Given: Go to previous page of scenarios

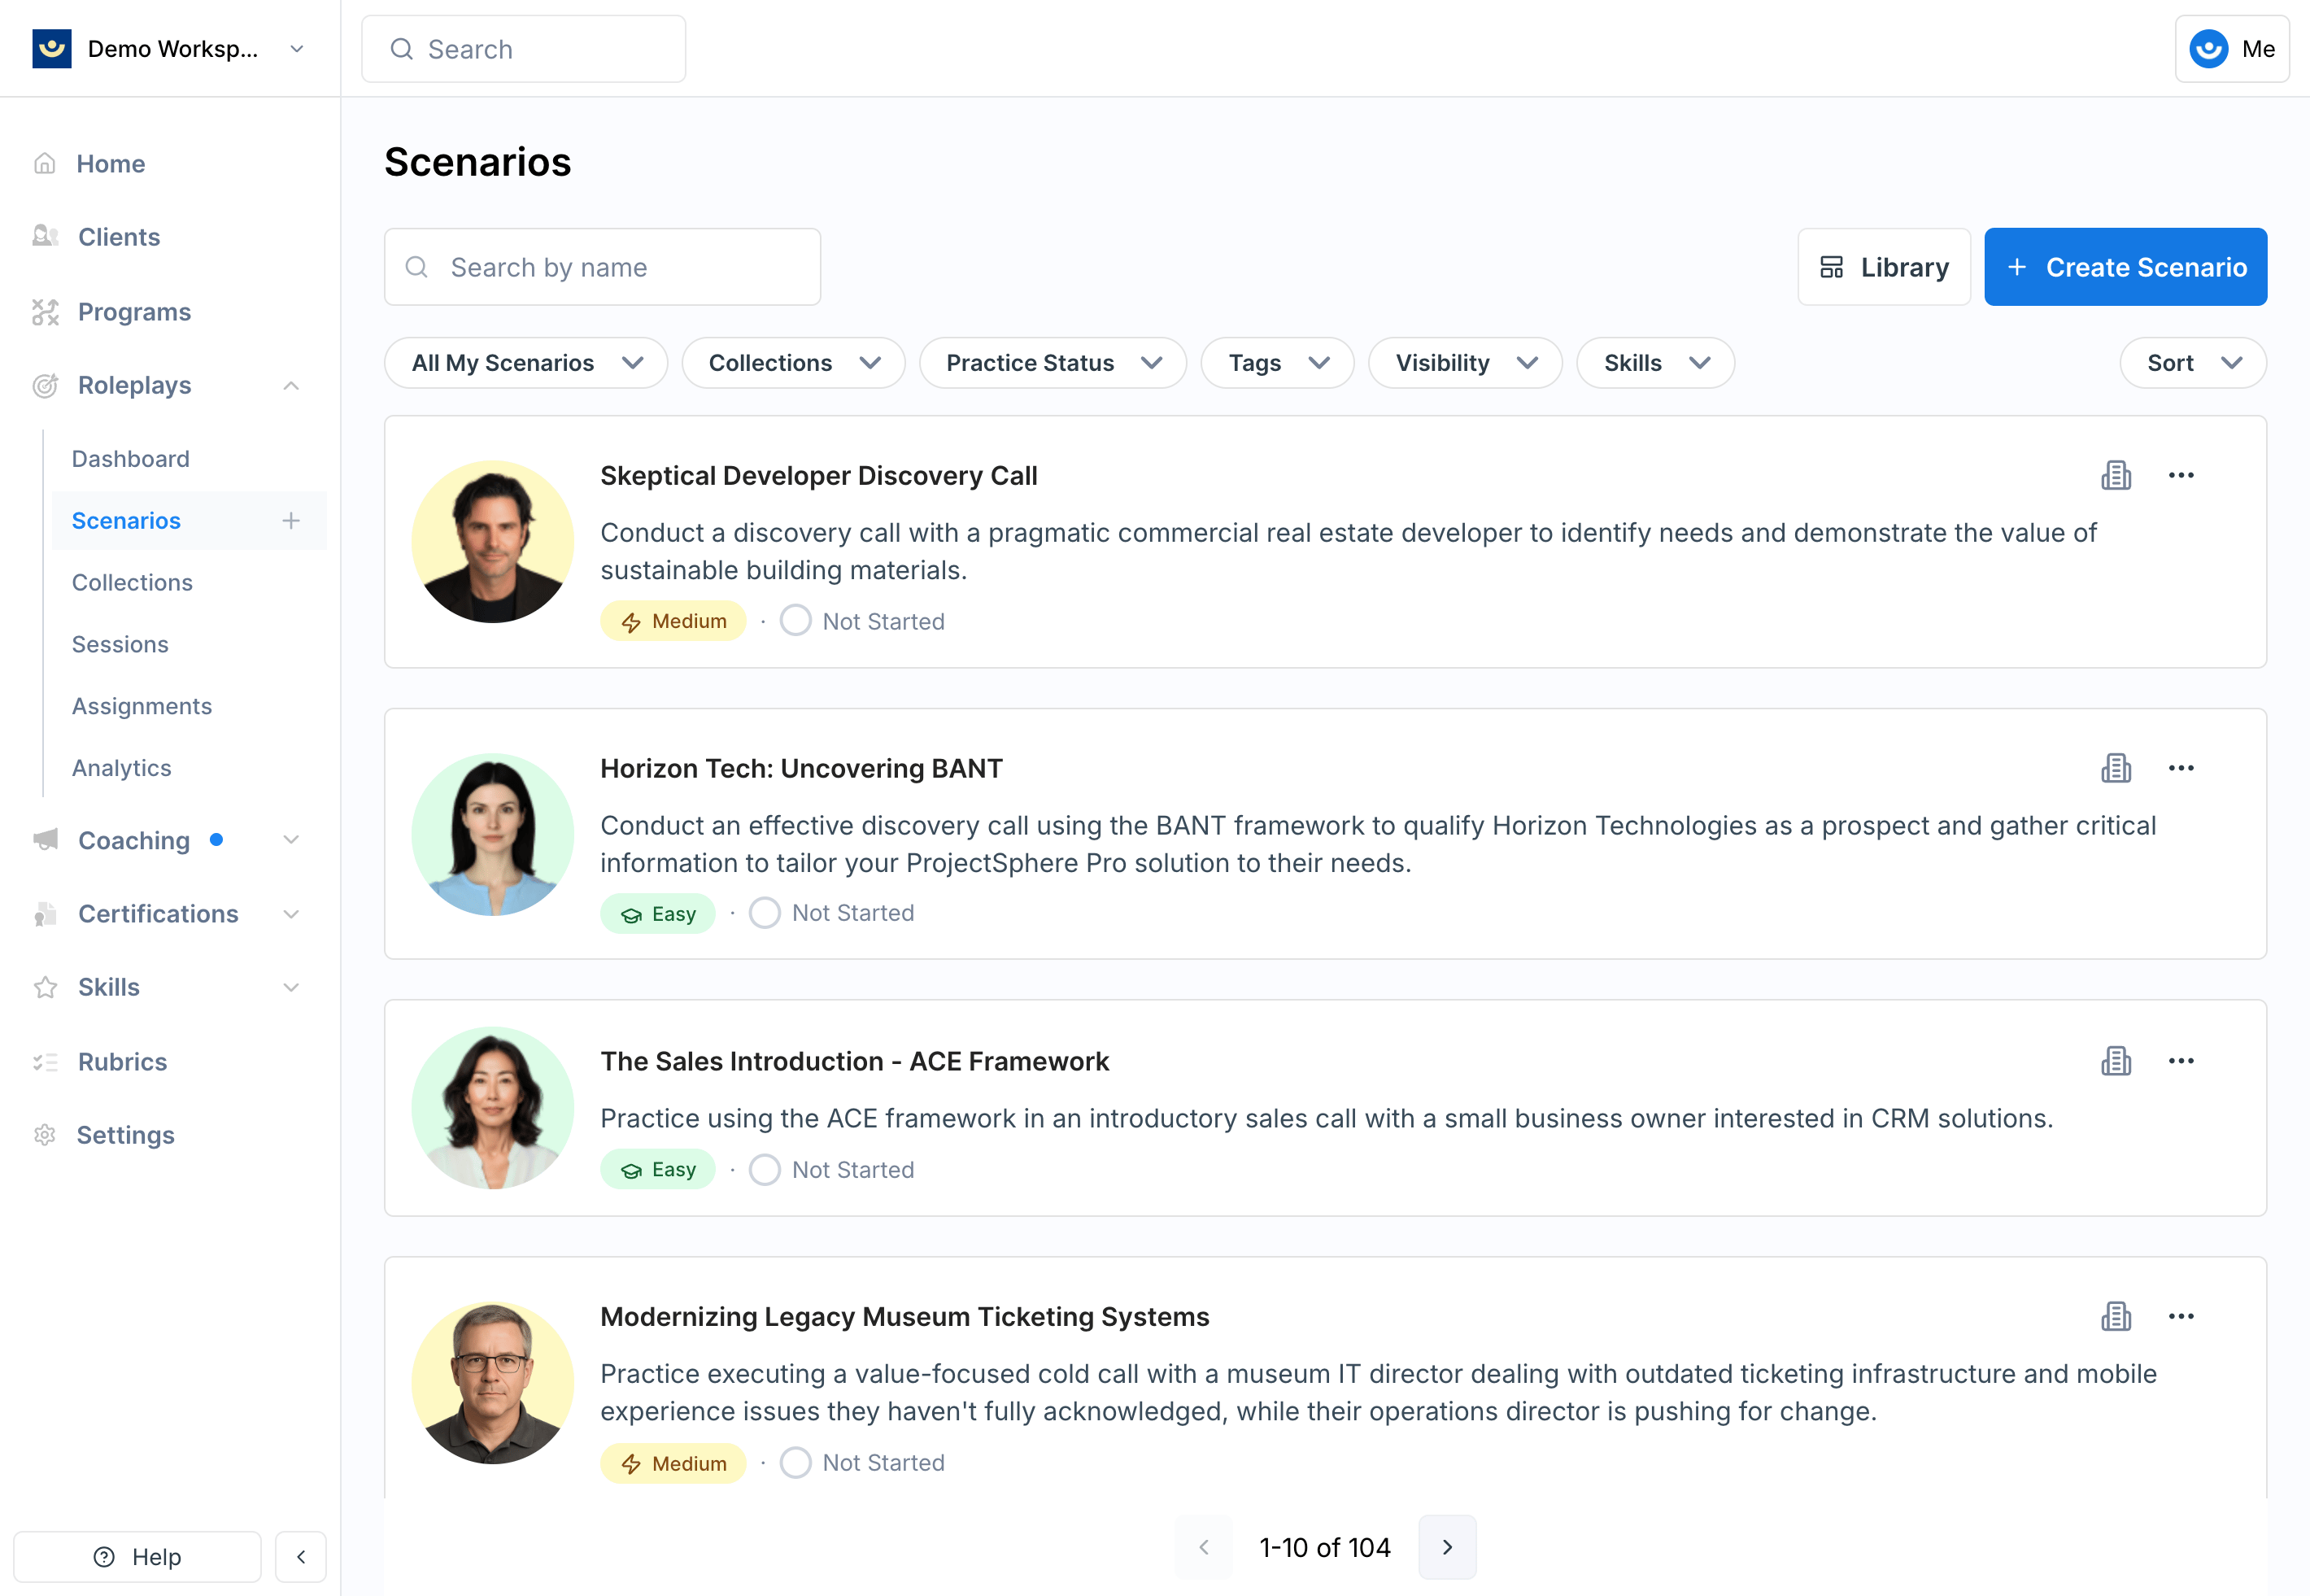Looking at the screenshot, I should [x=1204, y=1547].
